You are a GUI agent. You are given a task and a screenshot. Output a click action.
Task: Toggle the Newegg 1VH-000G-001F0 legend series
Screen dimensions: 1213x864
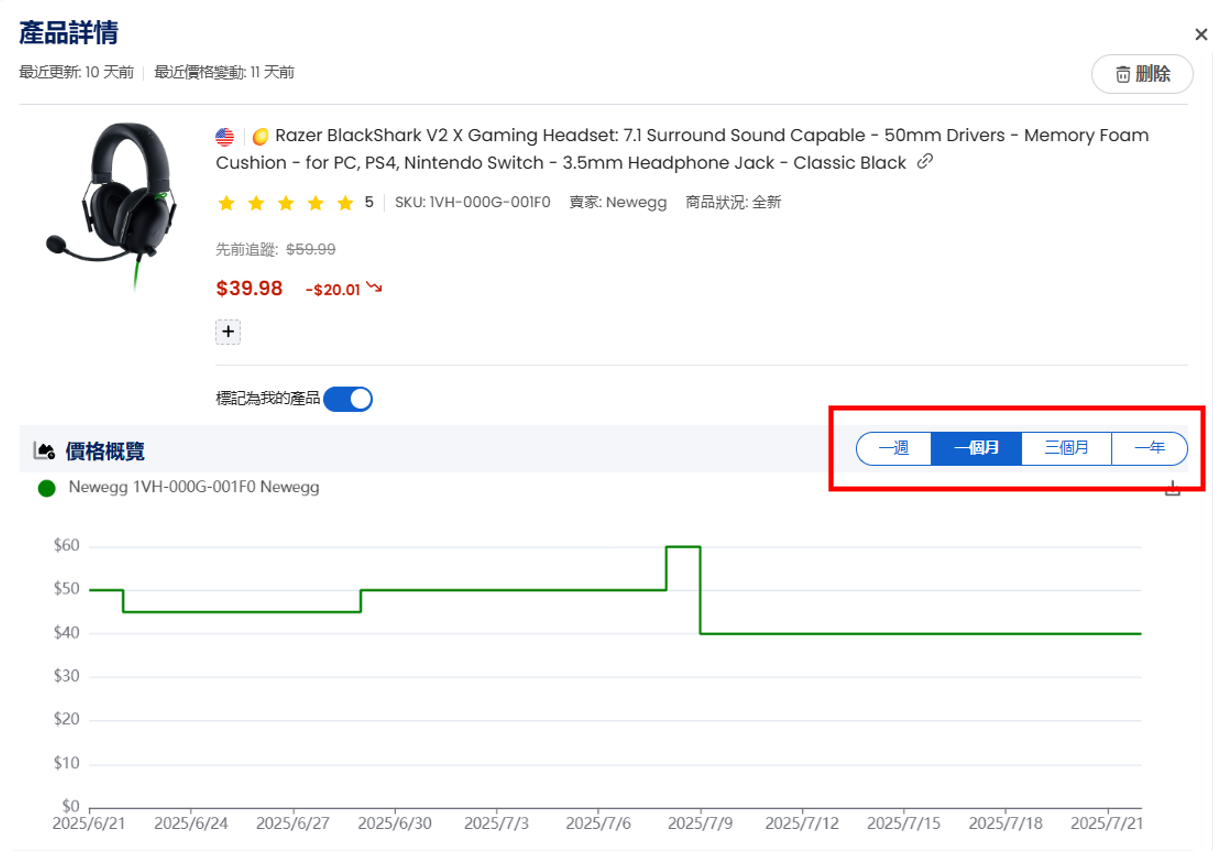tap(179, 489)
